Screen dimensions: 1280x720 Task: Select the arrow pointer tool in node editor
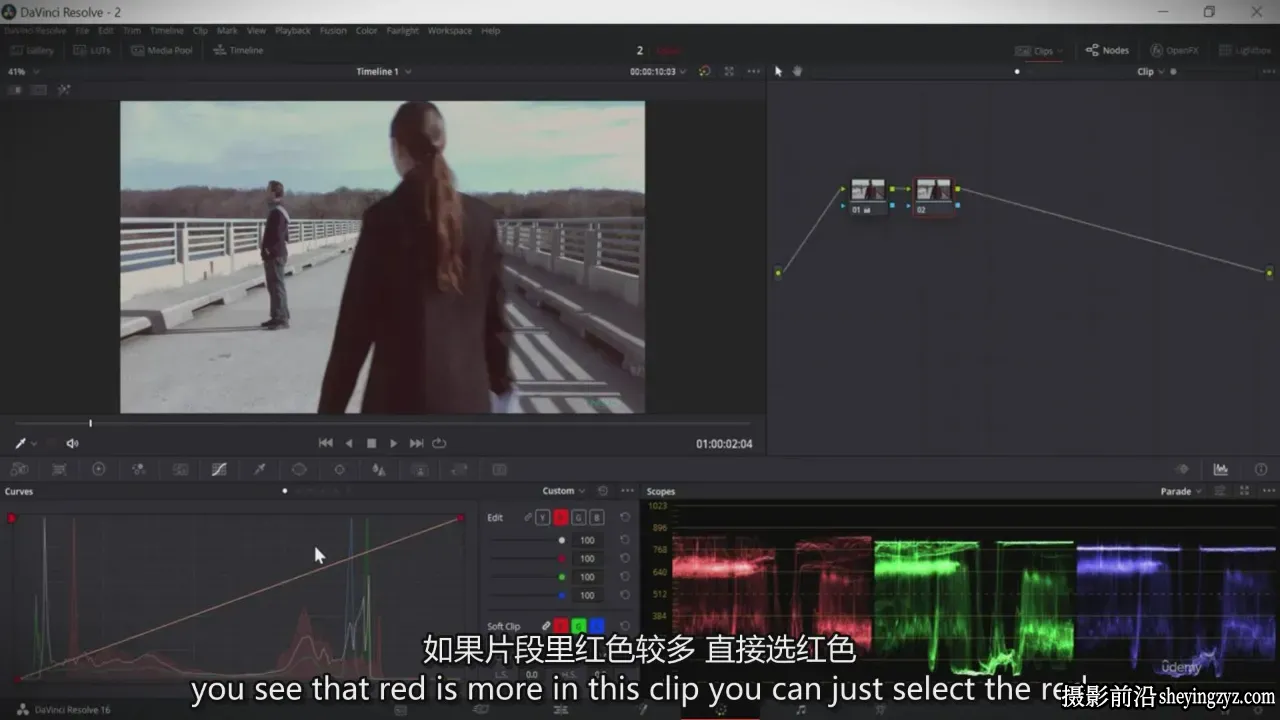click(779, 71)
